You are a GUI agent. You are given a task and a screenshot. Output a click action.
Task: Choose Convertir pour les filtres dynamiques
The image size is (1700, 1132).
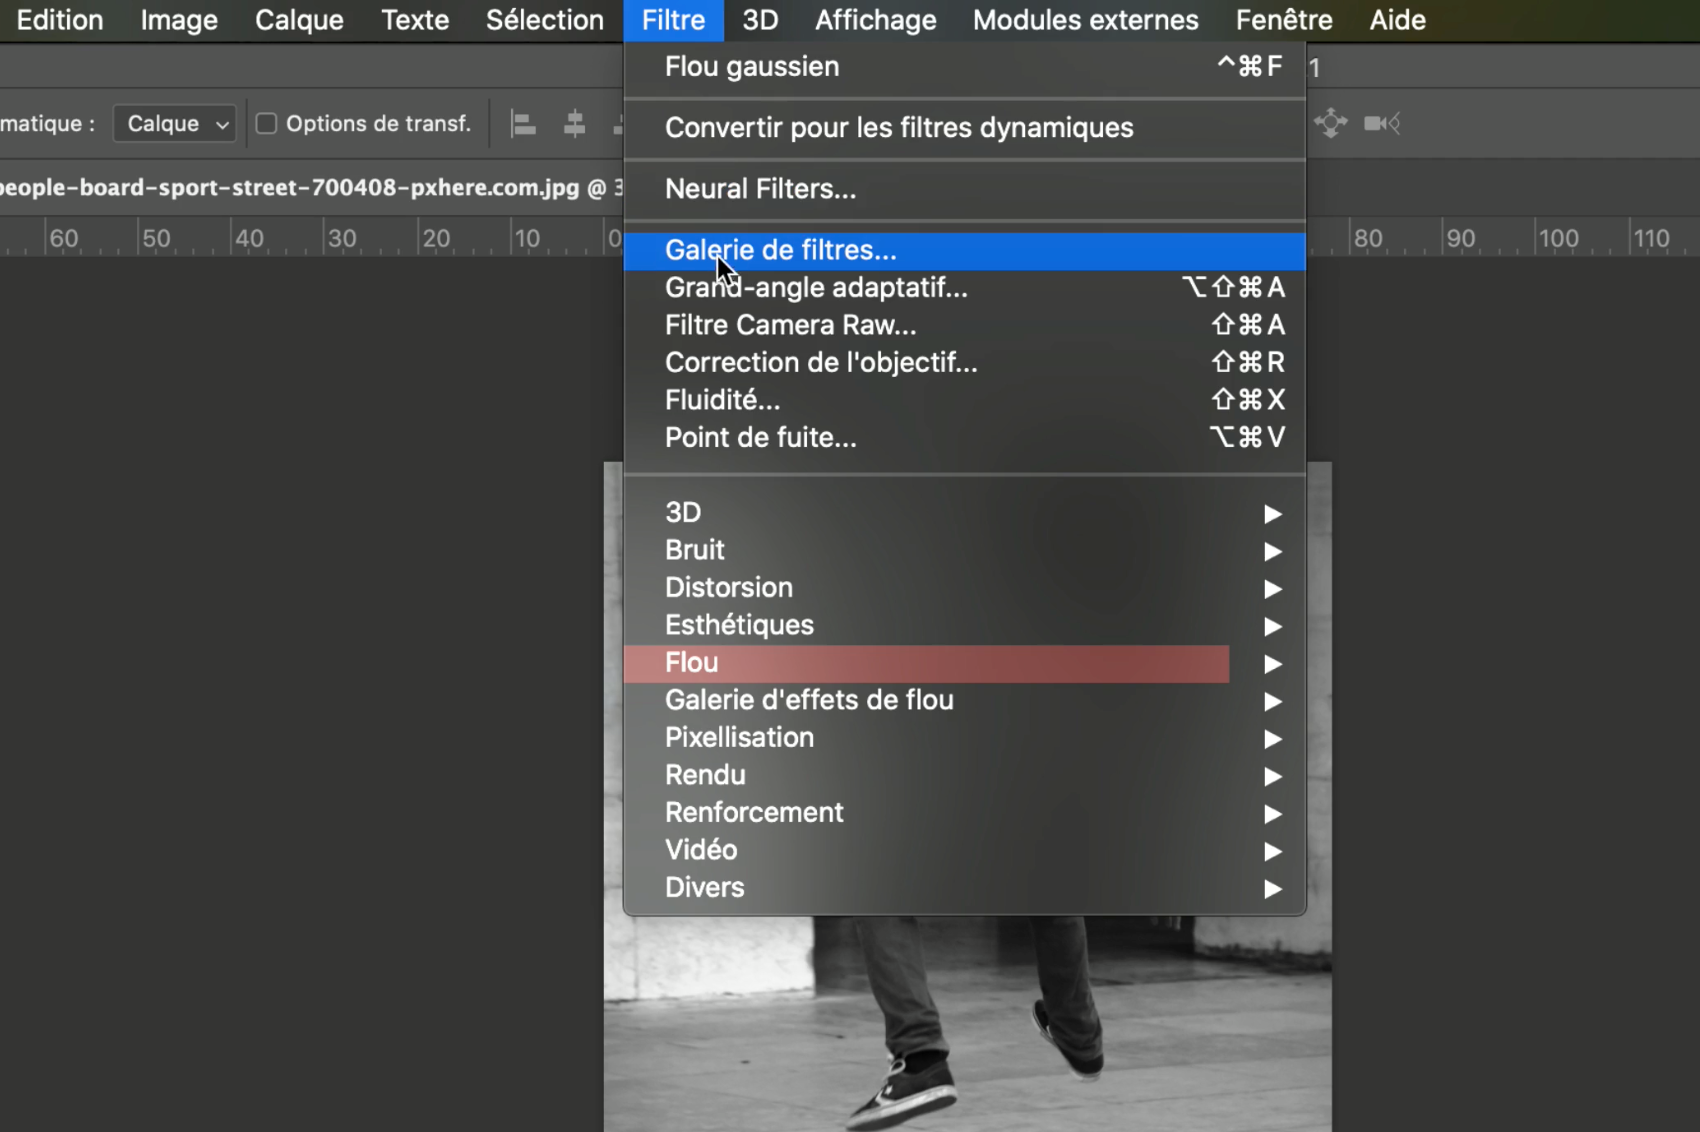[x=965, y=128]
